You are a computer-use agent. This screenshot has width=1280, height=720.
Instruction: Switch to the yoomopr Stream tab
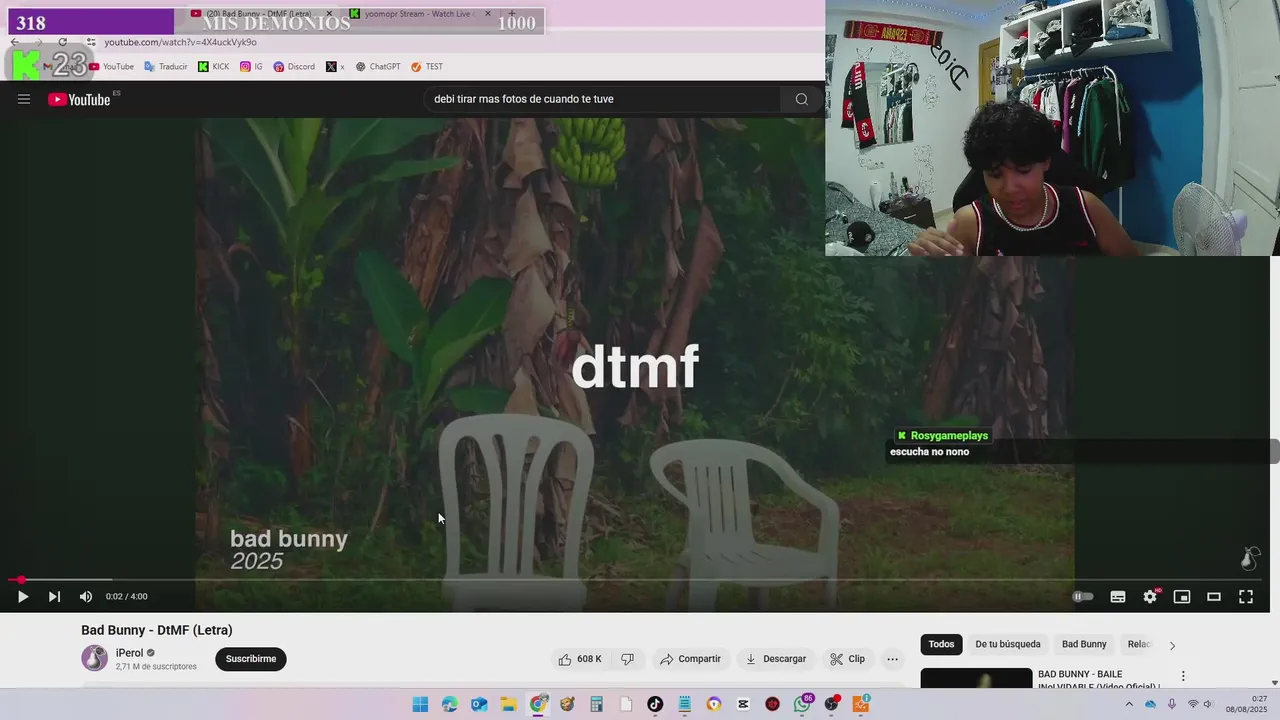pyautogui.click(x=420, y=14)
